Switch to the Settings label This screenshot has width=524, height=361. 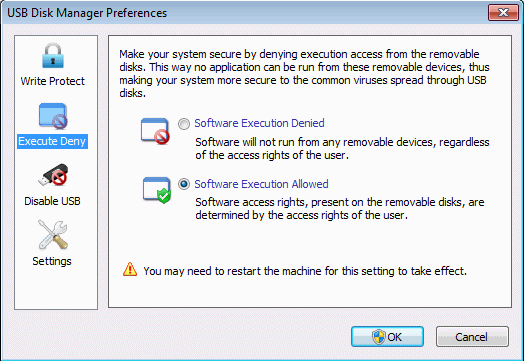[52, 261]
